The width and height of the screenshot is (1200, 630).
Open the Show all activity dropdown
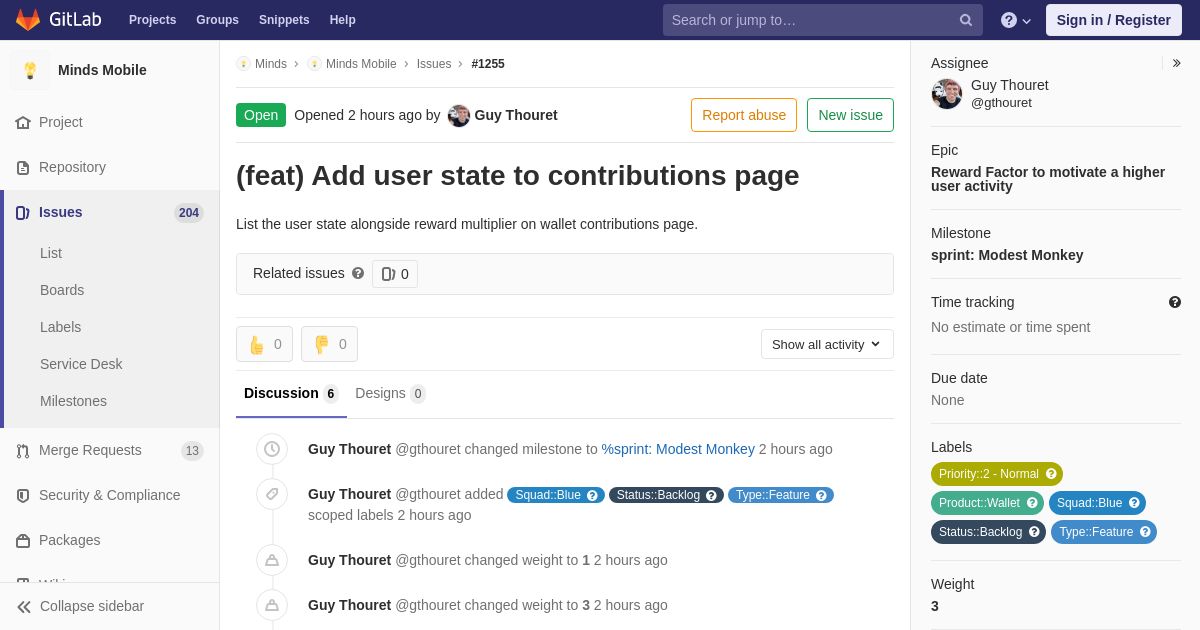(x=827, y=344)
